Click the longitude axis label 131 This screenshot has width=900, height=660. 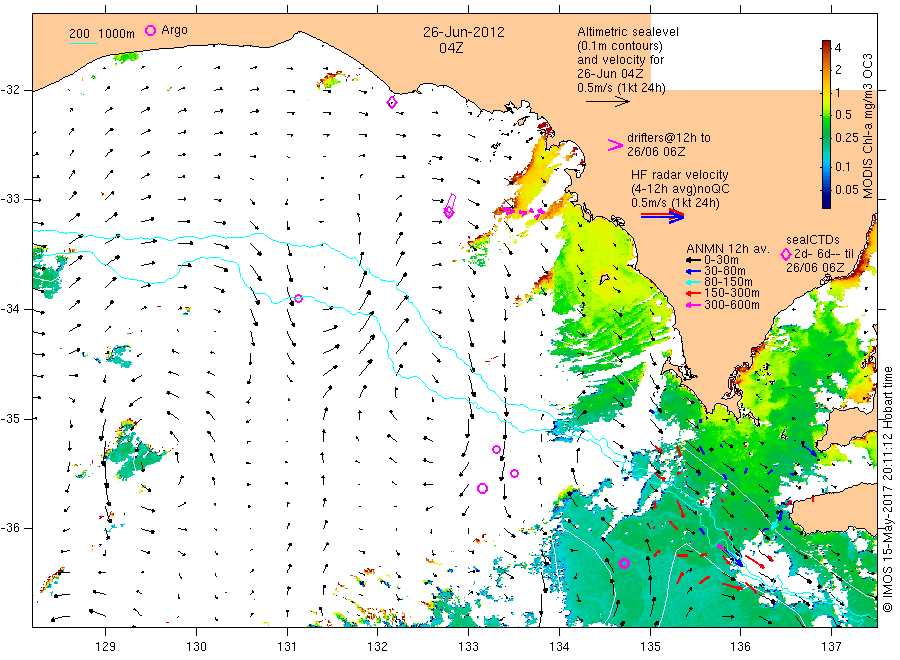point(287,647)
